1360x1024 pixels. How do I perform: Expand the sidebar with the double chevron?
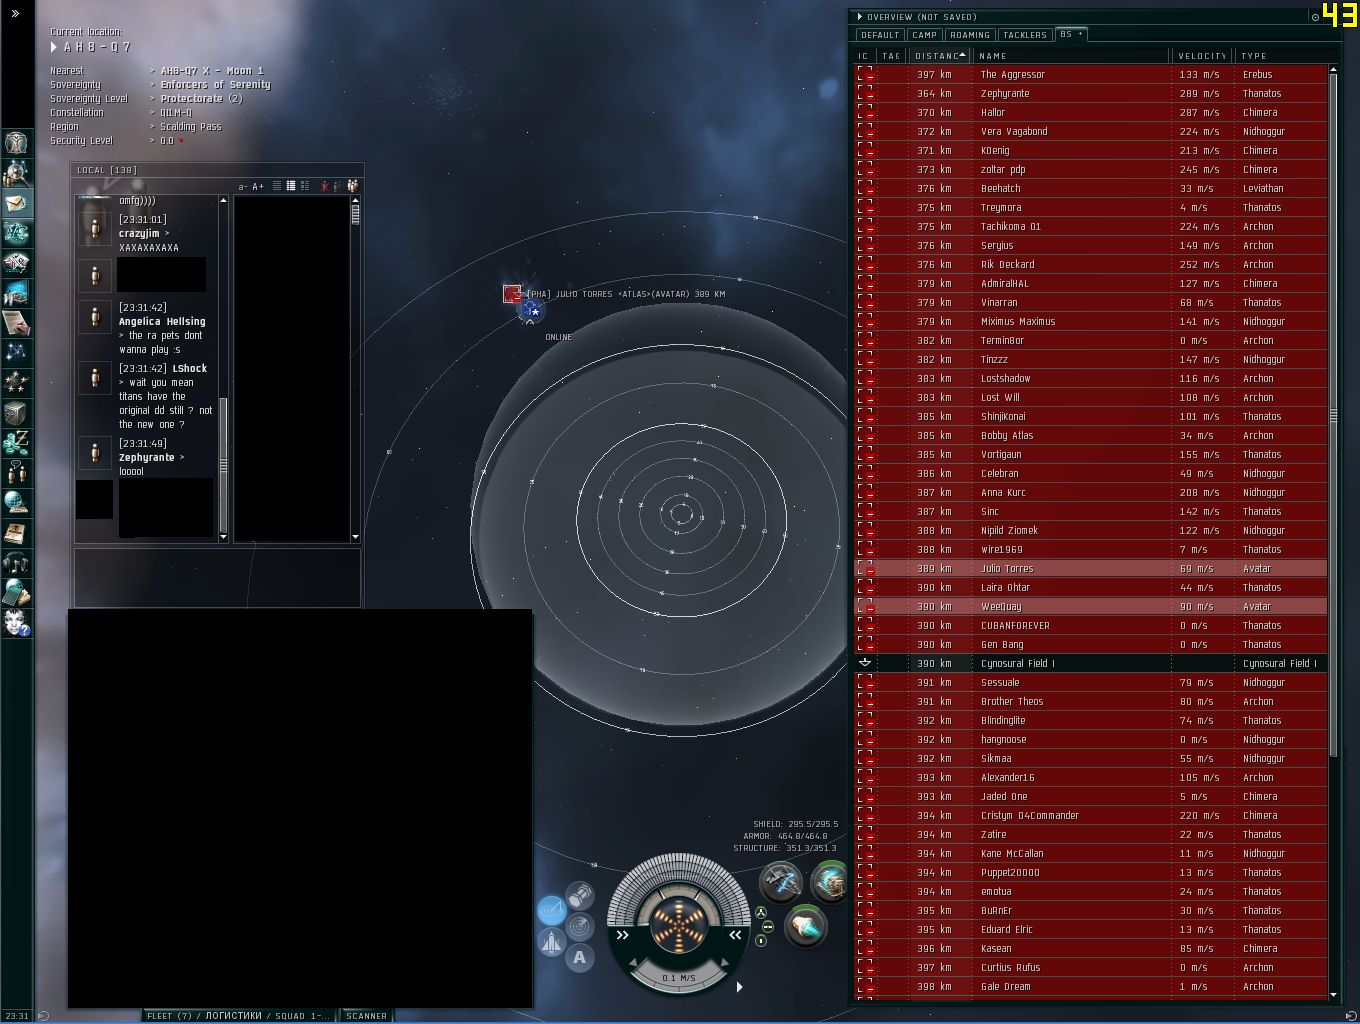point(15,14)
